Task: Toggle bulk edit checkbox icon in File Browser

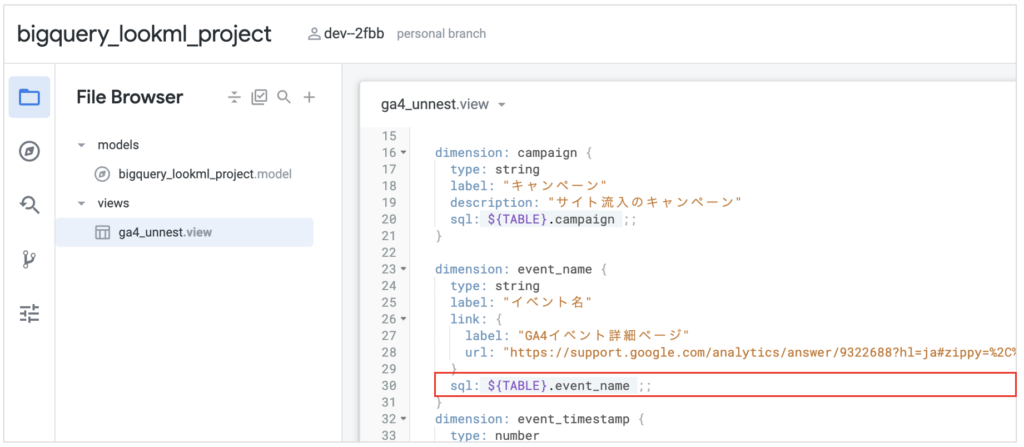Action: 259,97
